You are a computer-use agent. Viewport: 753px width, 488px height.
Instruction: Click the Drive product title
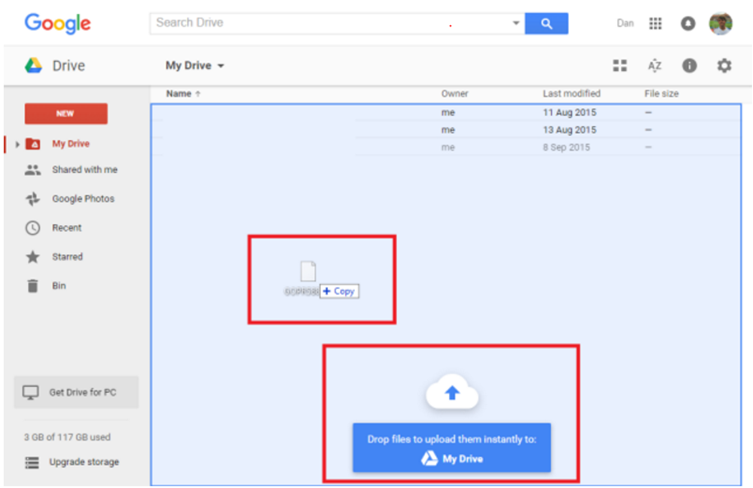pos(69,65)
